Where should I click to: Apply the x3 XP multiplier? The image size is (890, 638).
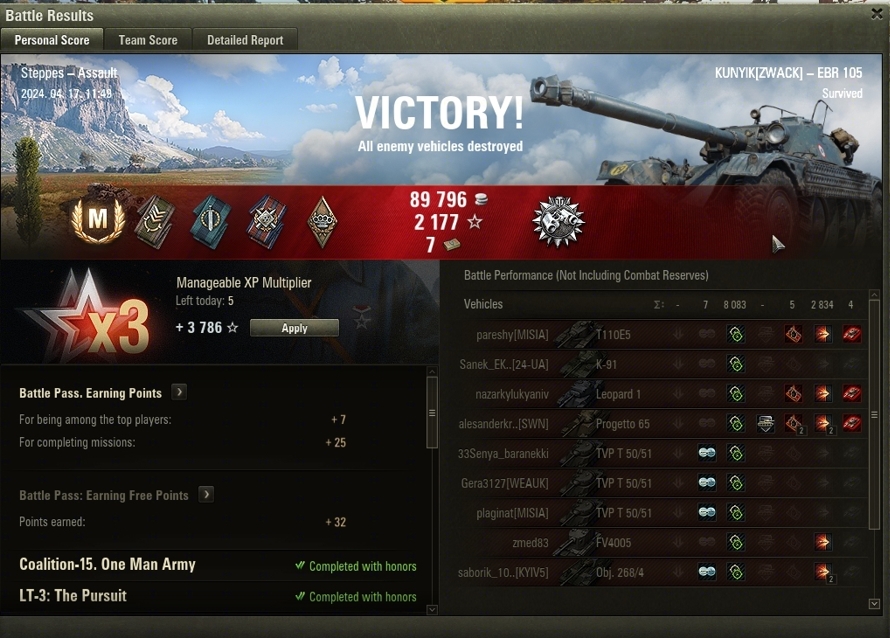[x=294, y=328]
